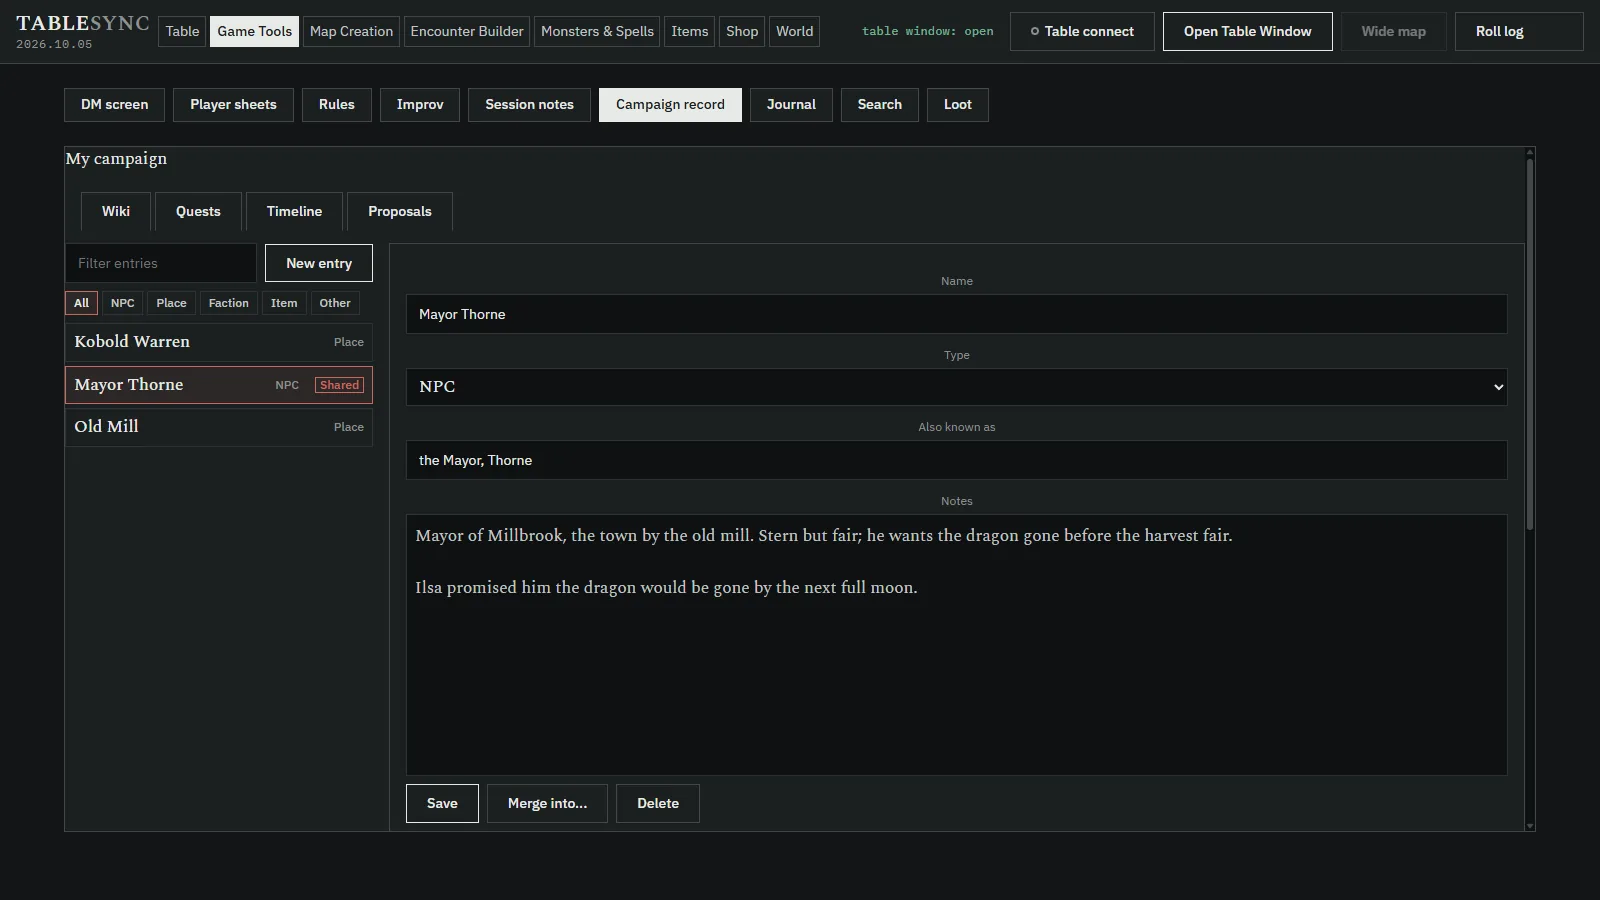The height and width of the screenshot is (900, 1600).
Task: Filter entries by Other type
Action: (x=335, y=303)
